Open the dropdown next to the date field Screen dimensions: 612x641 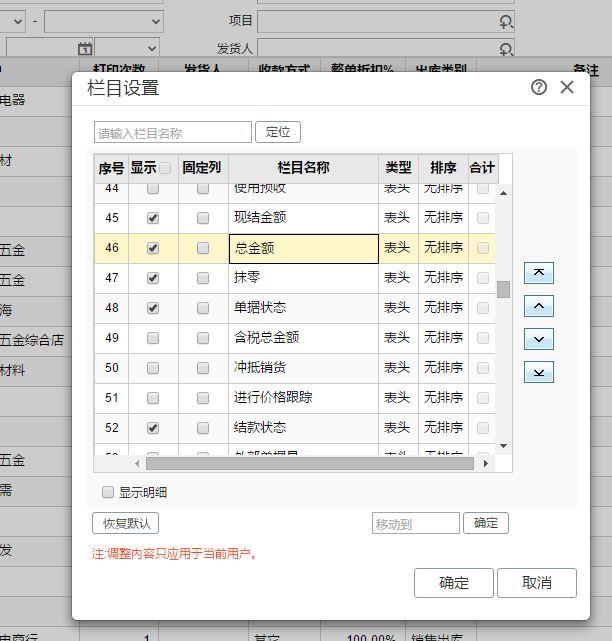pyautogui.click(x=127, y=49)
